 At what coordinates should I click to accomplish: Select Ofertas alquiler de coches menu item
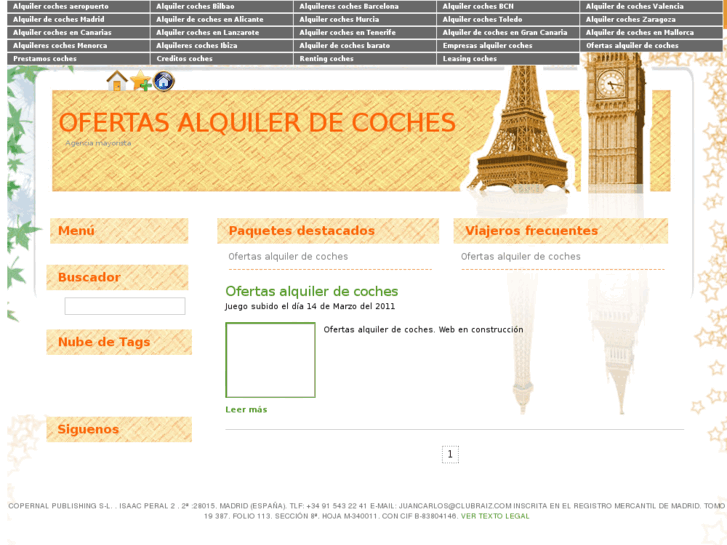[651, 45]
